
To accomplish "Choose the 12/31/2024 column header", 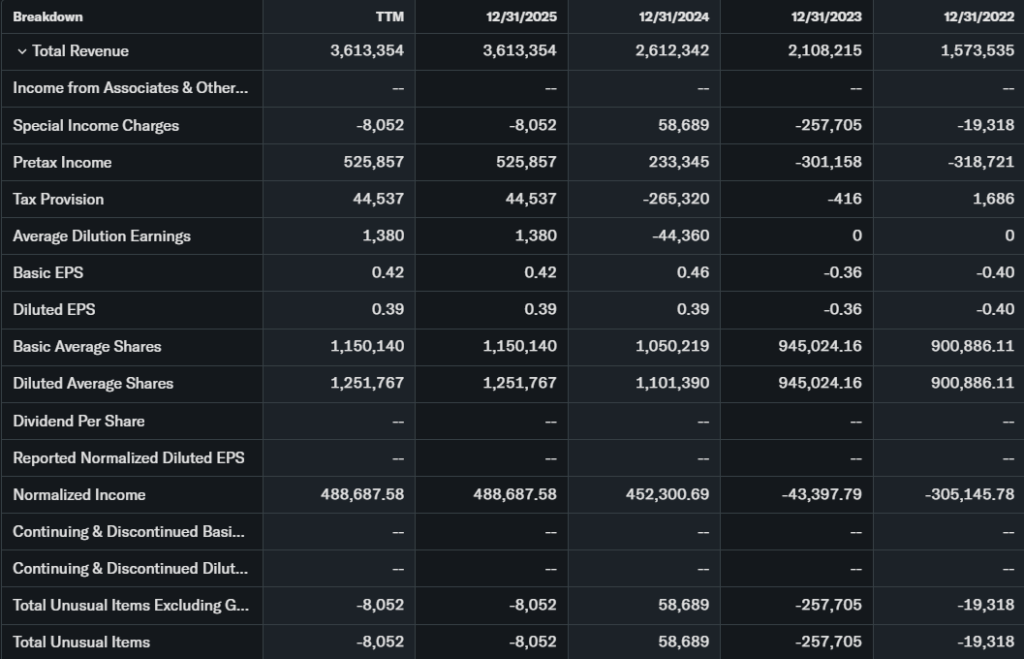I will click(x=675, y=17).
